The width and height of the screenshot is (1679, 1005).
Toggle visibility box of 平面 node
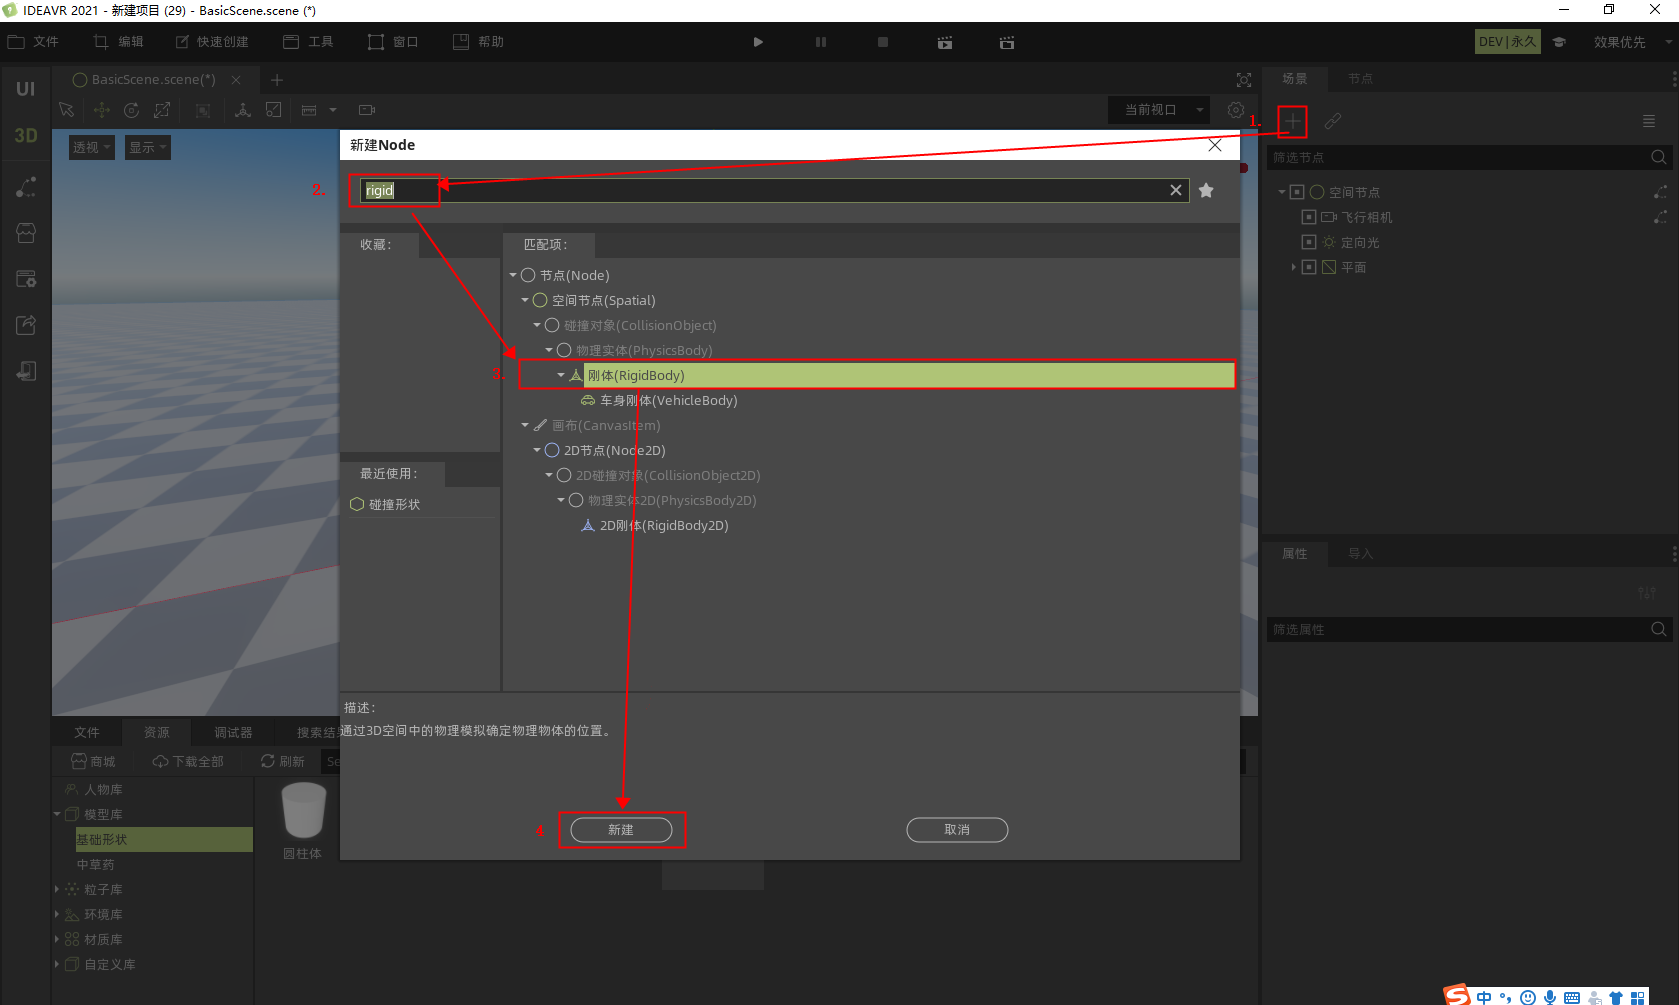point(1309,267)
